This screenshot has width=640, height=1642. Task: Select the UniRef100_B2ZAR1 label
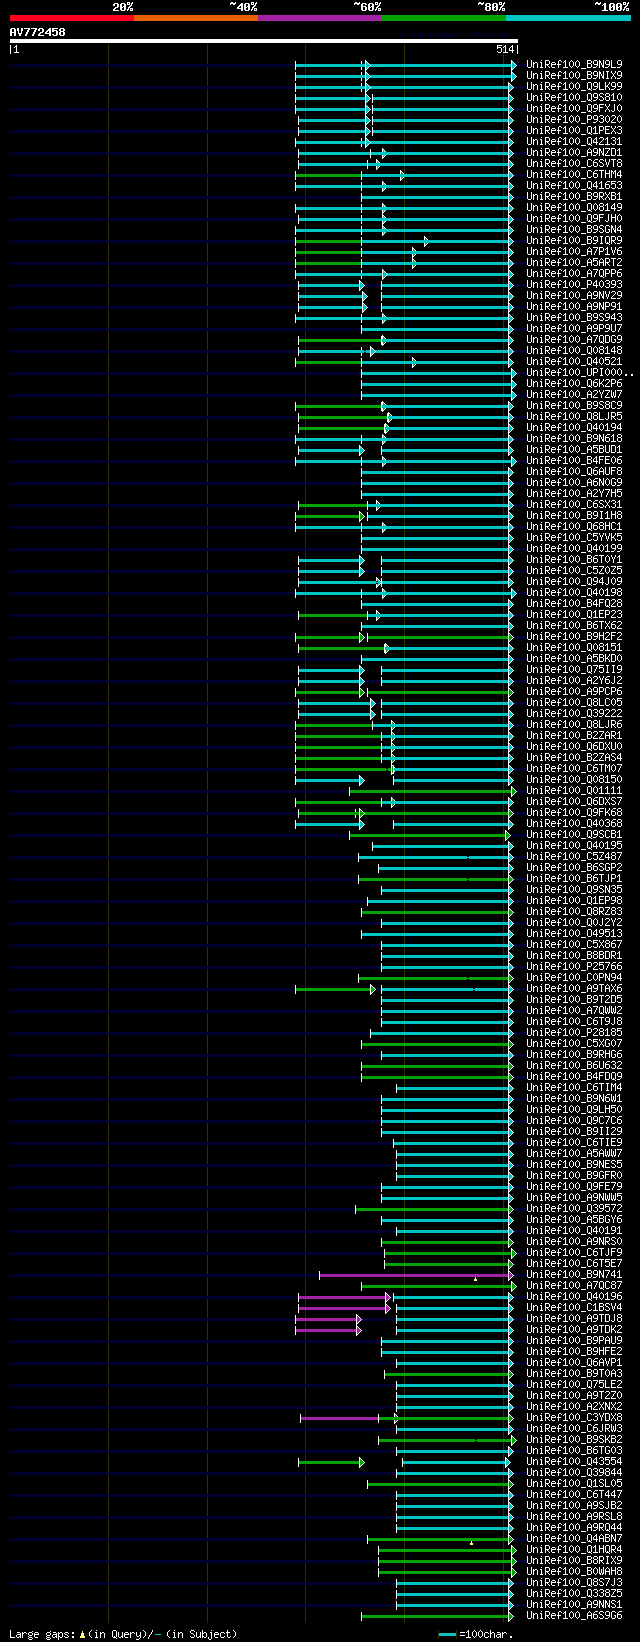click(574, 735)
